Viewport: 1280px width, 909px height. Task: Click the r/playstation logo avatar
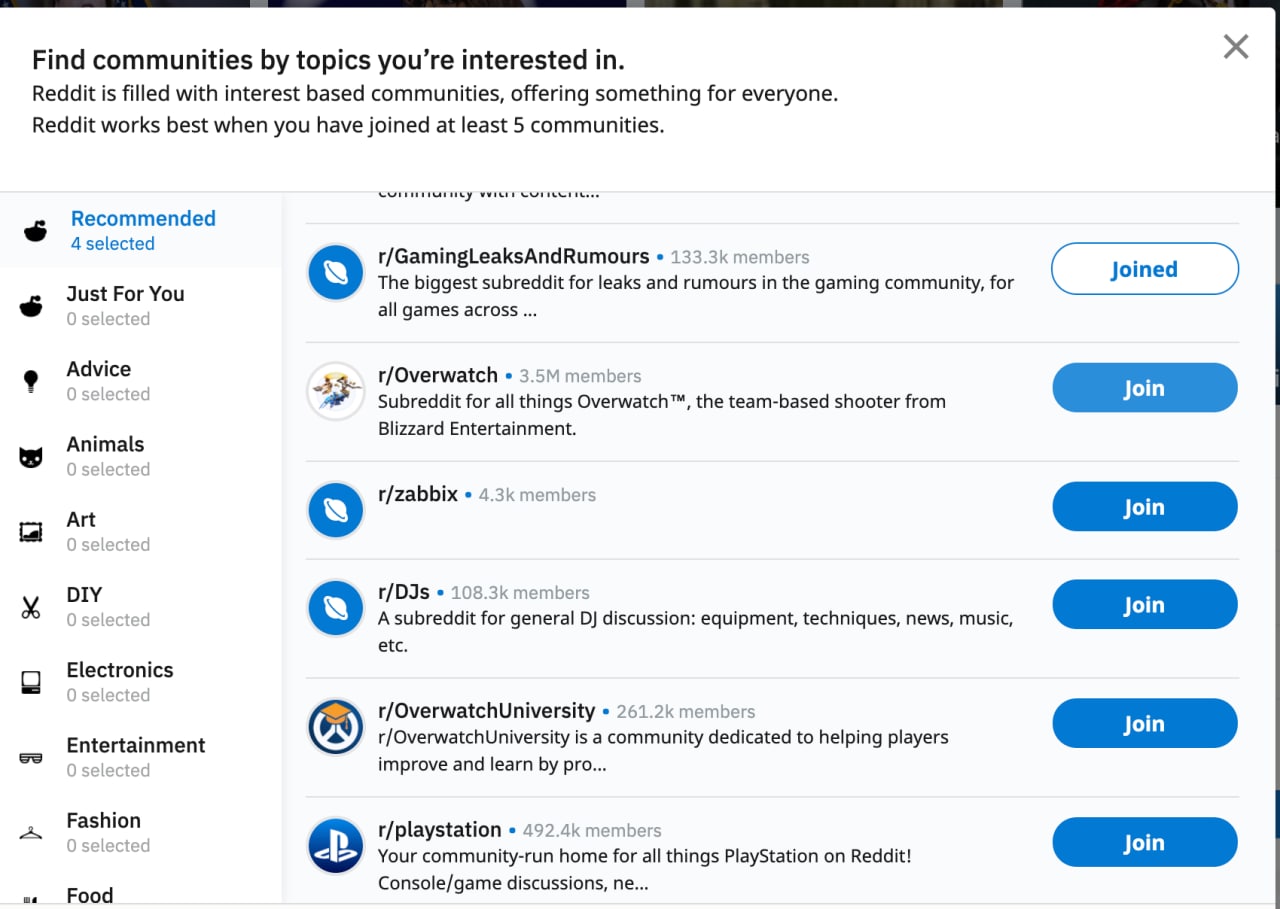pyautogui.click(x=336, y=846)
